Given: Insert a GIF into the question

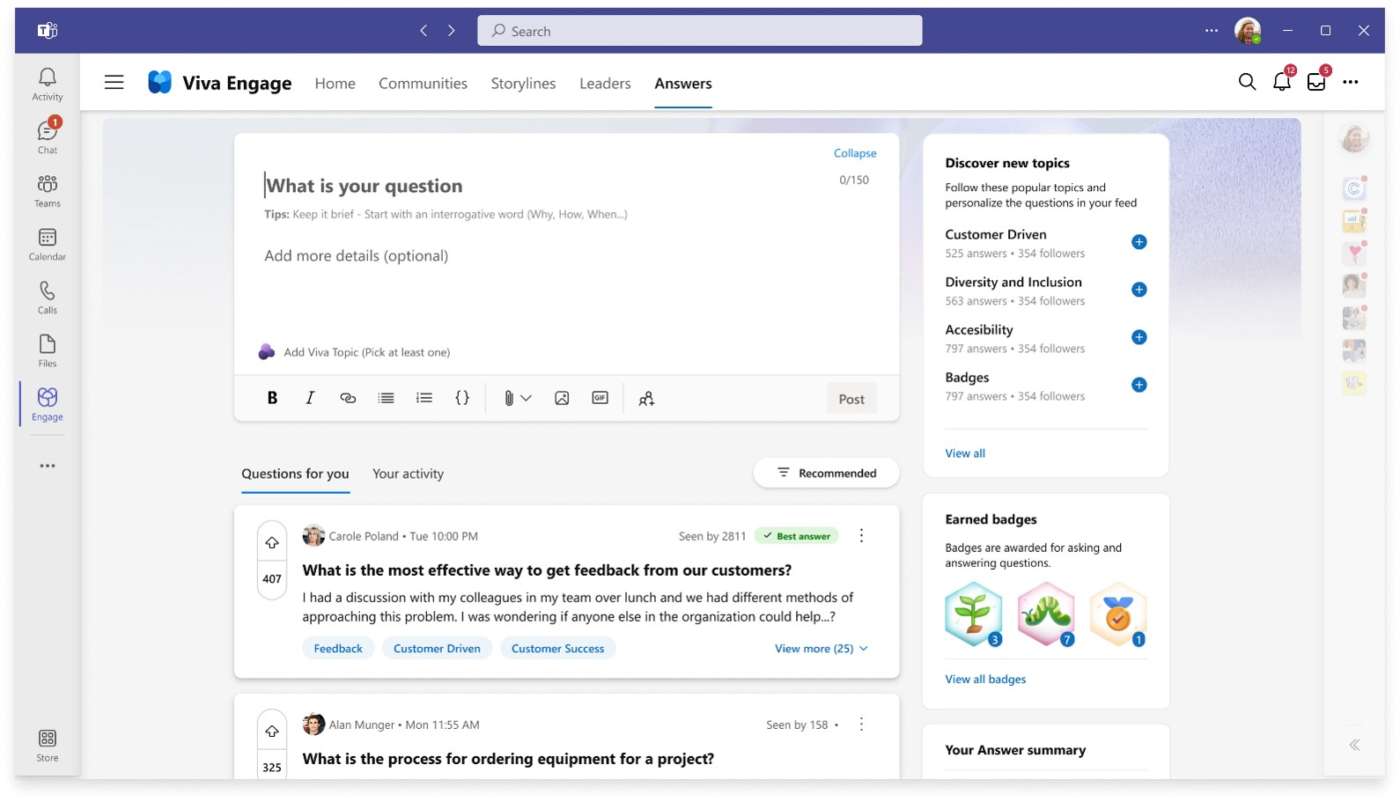Looking at the screenshot, I should click(x=598, y=397).
